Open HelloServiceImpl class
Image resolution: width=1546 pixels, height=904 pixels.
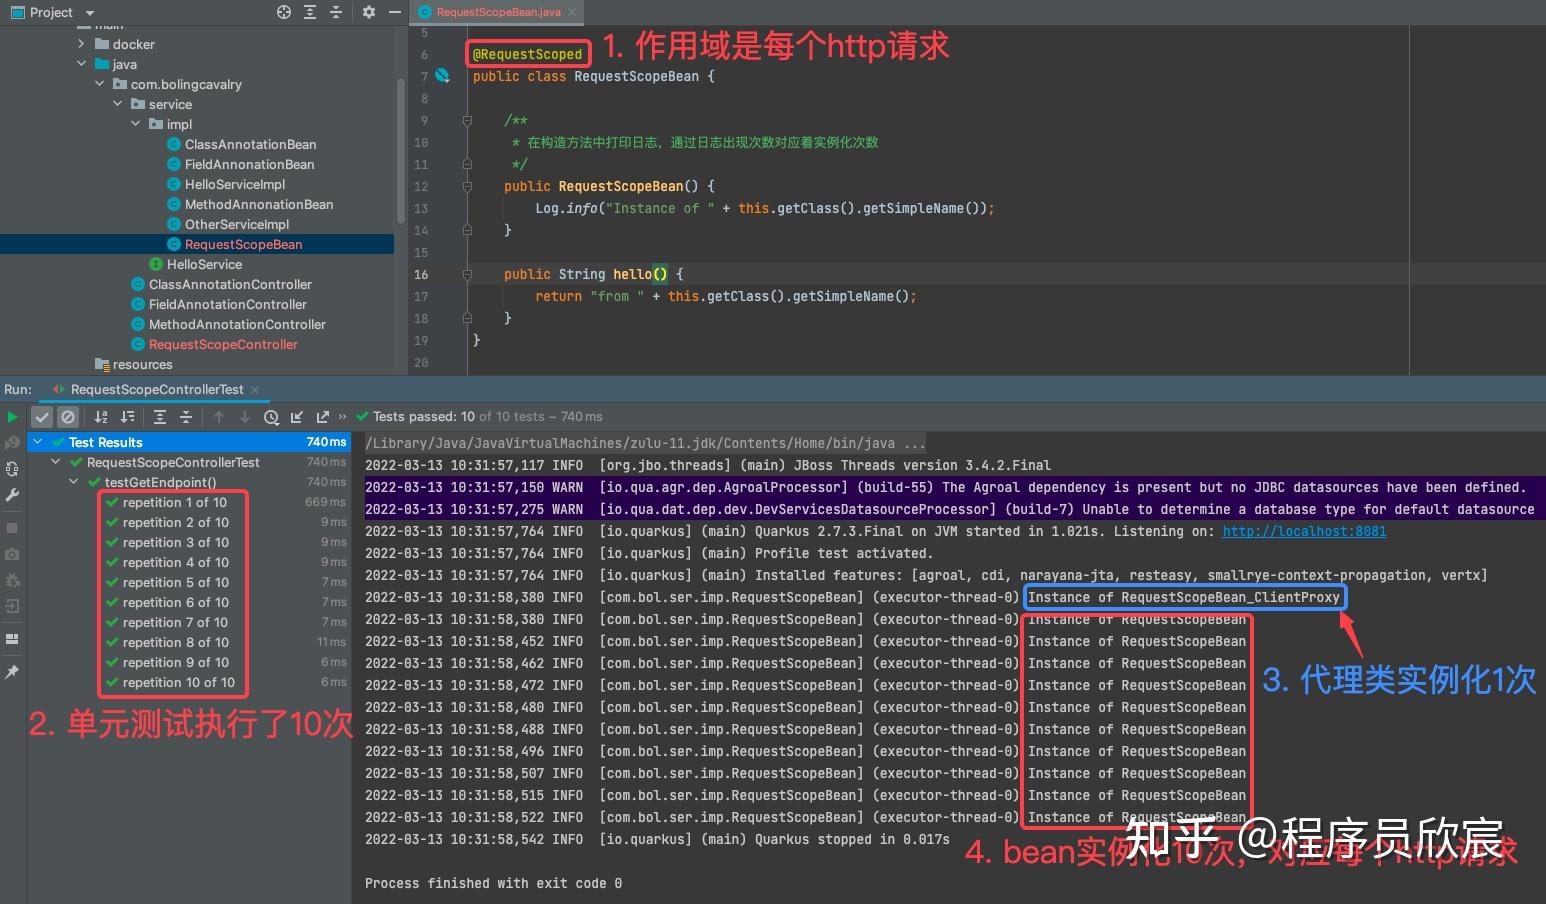click(x=235, y=184)
